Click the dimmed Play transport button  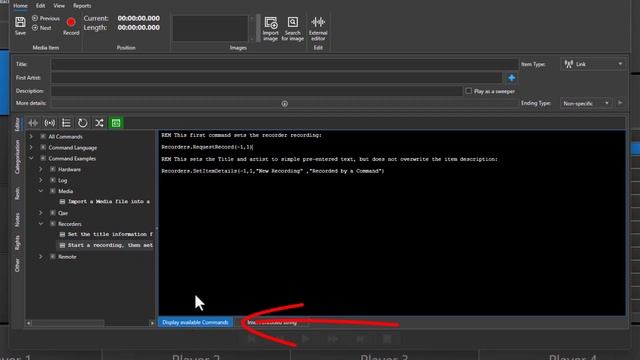[x=306, y=339]
